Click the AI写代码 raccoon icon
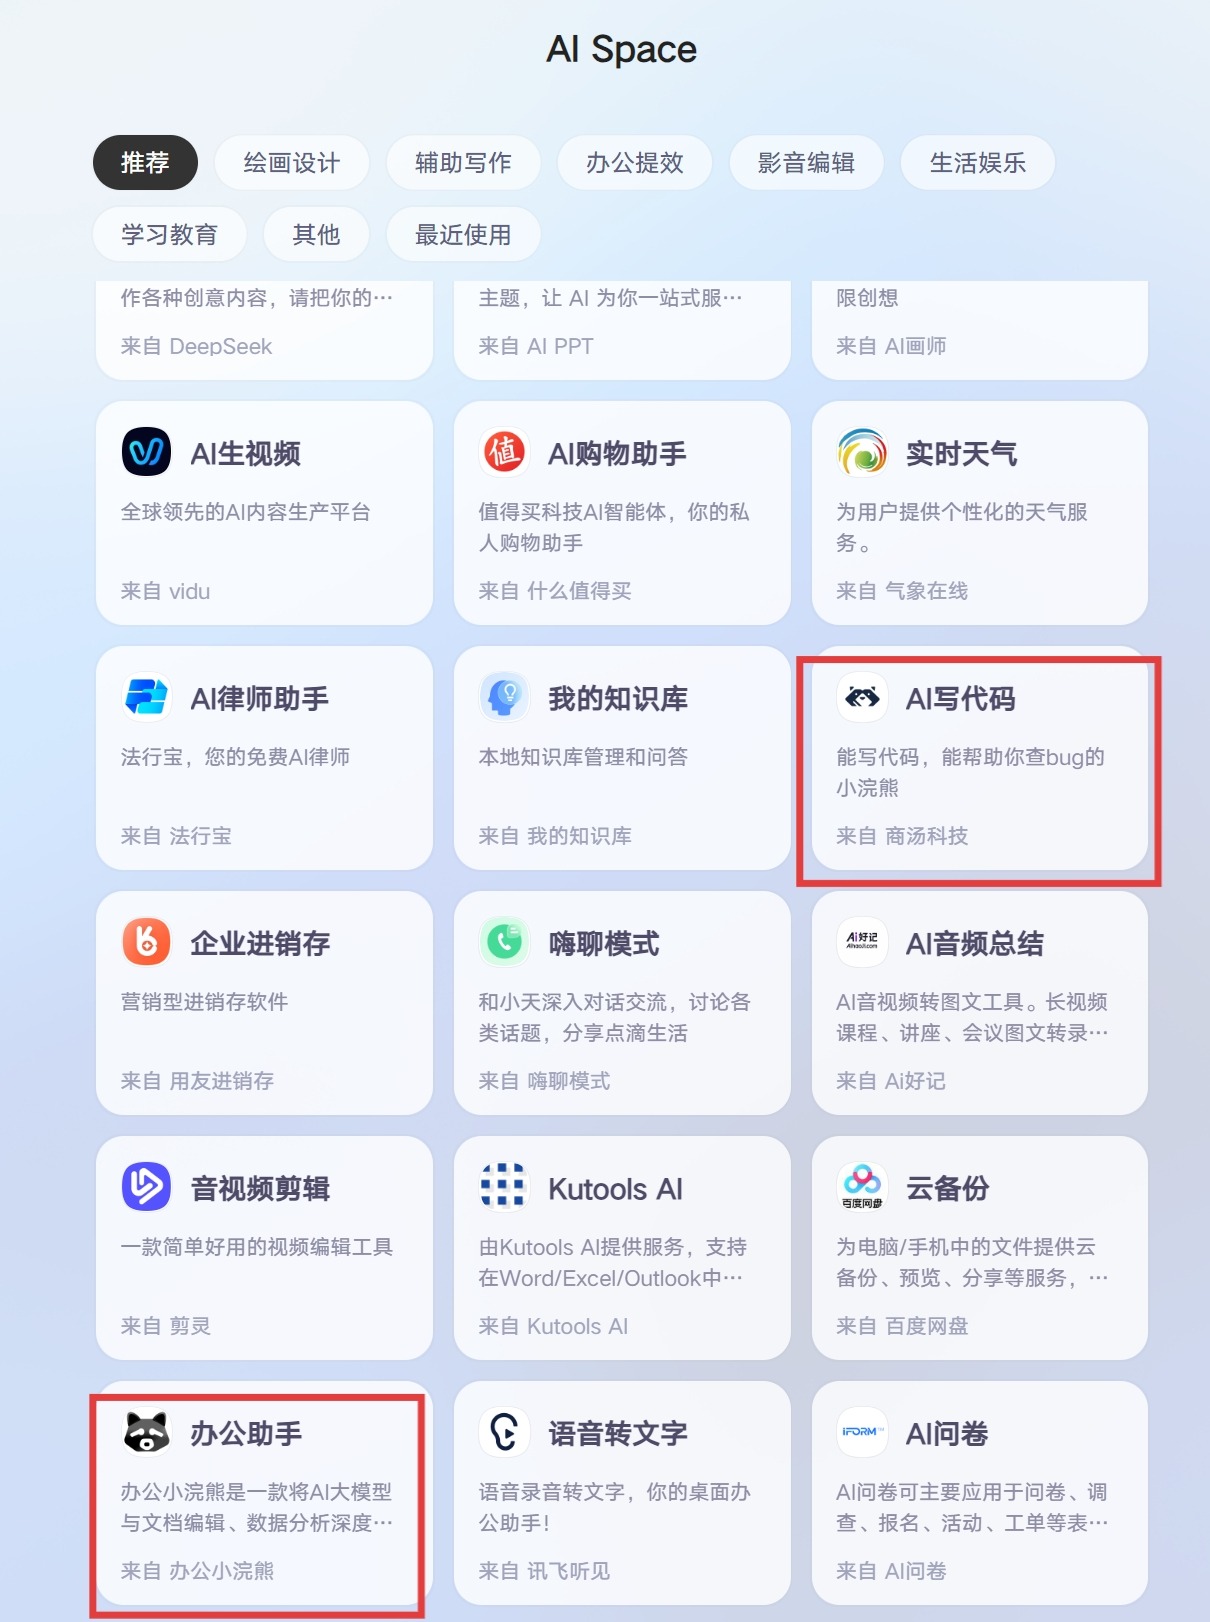Screen dimensions: 1210x1622 pyautogui.click(x=862, y=697)
